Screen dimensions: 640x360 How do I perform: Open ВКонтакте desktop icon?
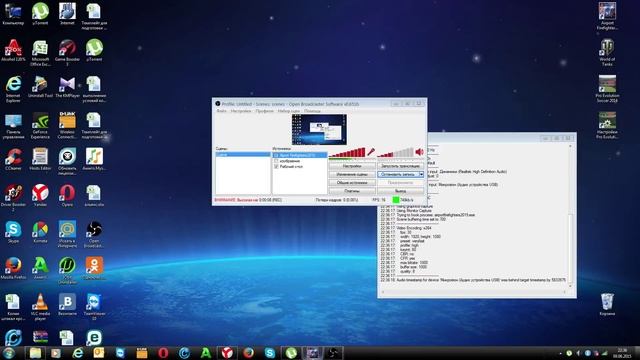[x=67, y=304]
